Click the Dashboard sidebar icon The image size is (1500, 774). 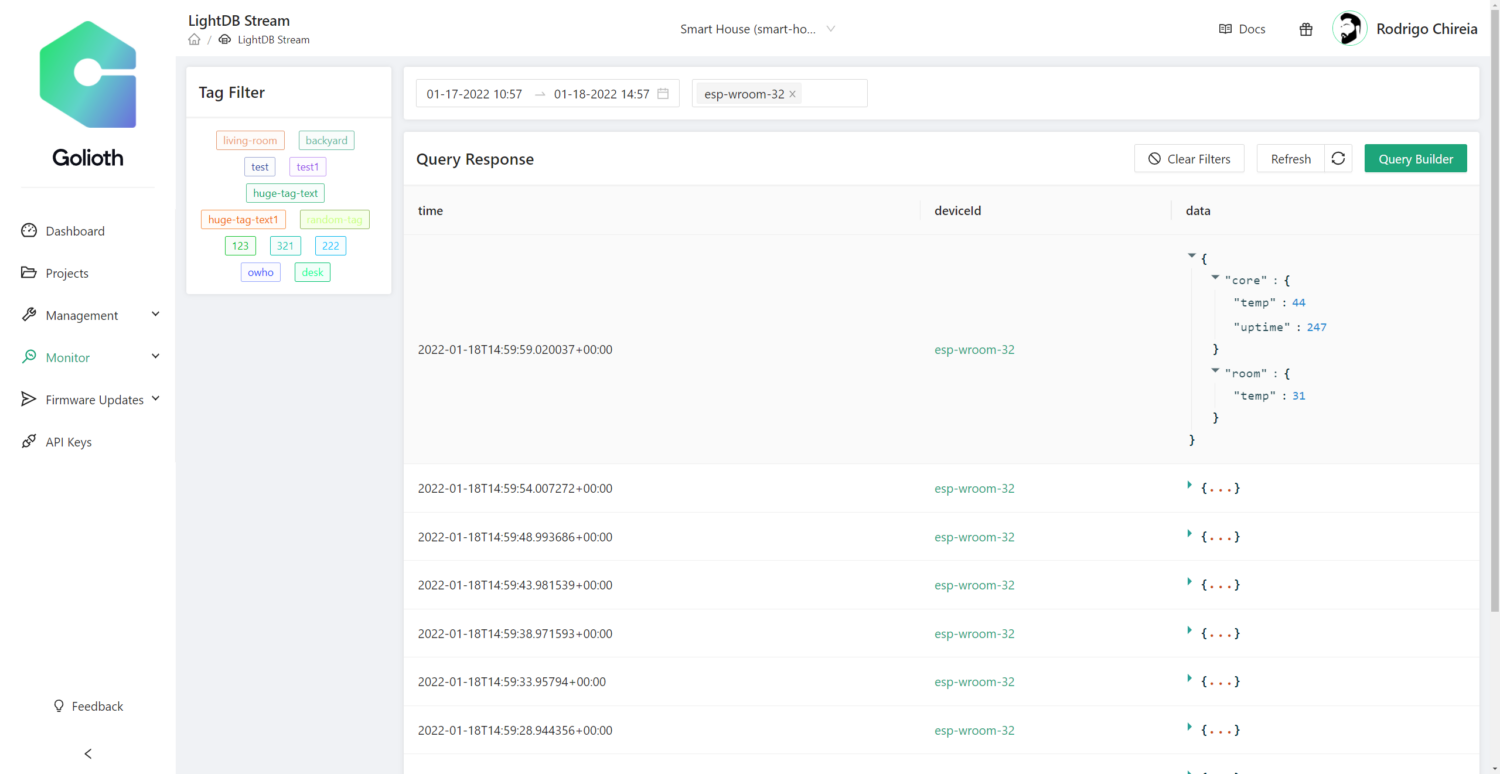[29, 230]
